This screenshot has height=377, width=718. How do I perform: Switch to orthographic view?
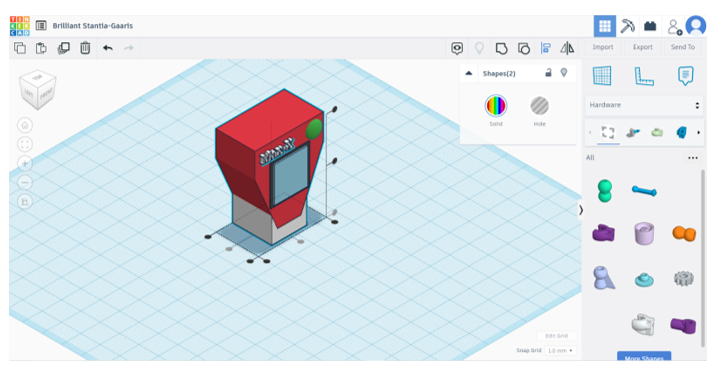pos(25,202)
